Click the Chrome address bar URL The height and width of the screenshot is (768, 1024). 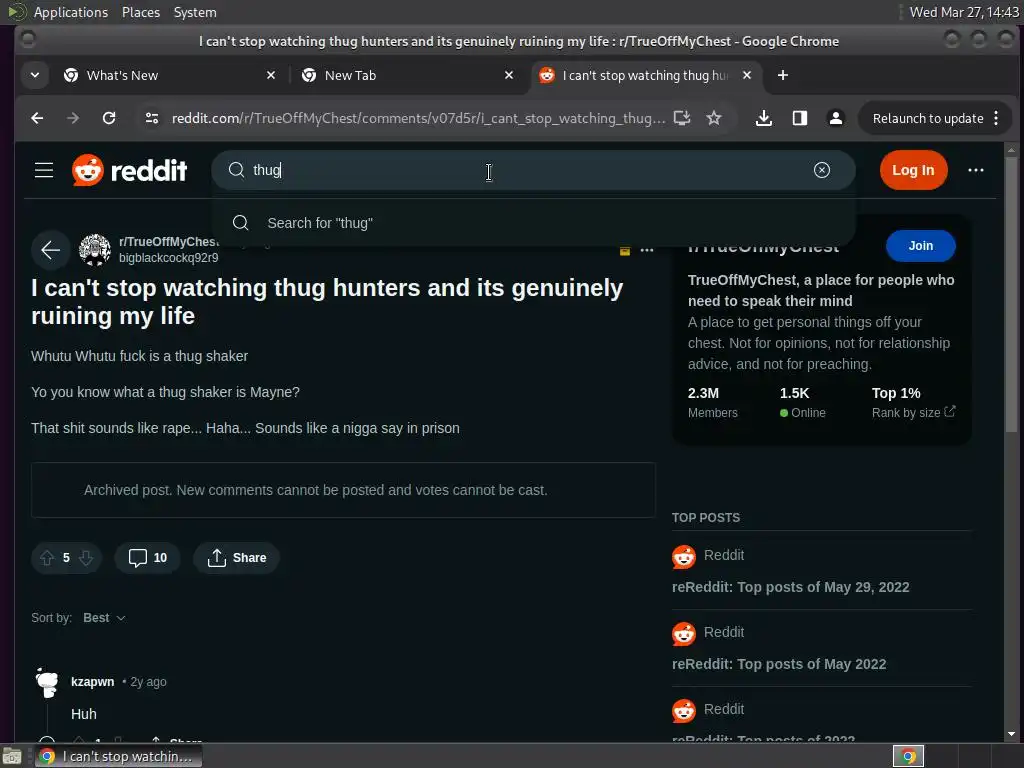pyautogui.click(x=418, y=118)
